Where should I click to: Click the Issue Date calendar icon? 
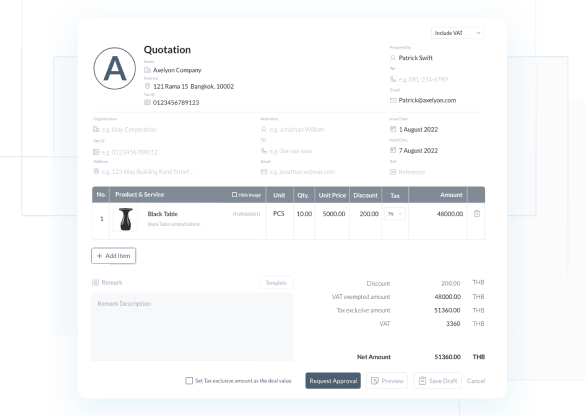tap(393, 129)
